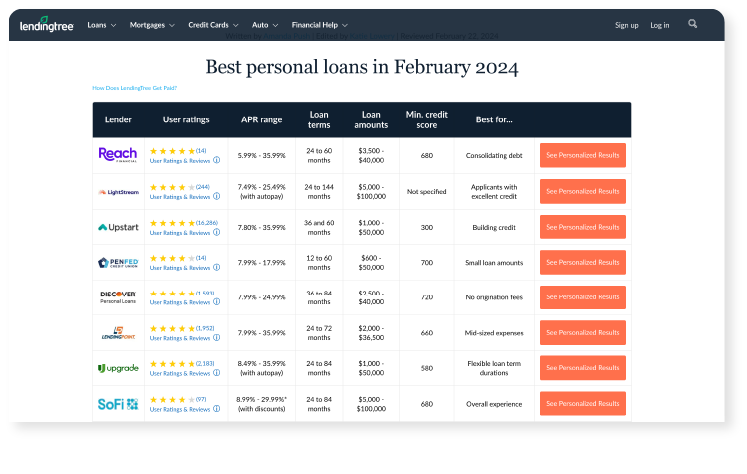Select the 'Overall experience' cell

[494, 404]
